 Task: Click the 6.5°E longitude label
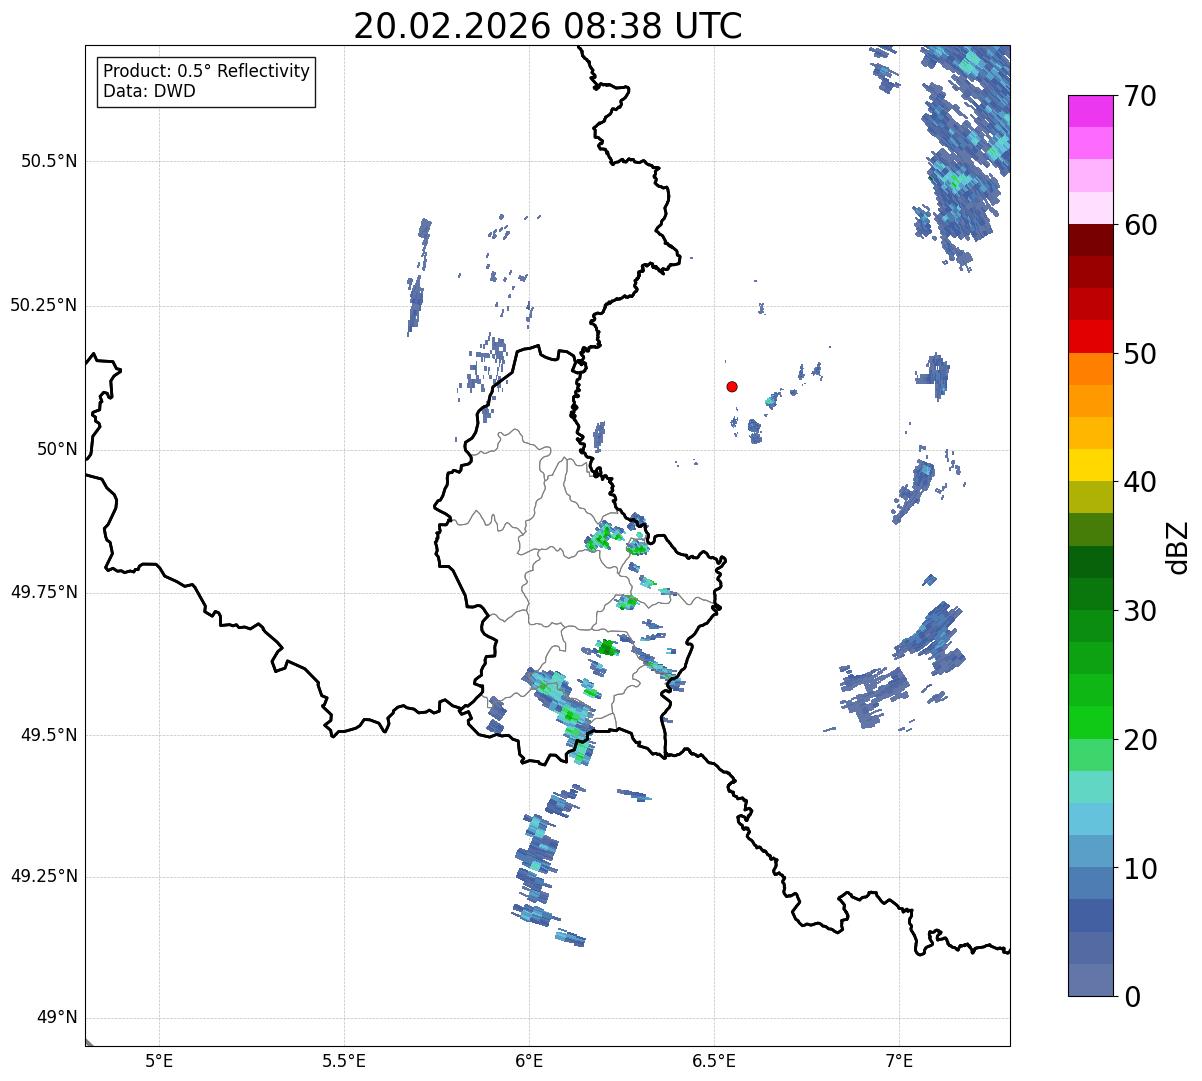tap(714, 1060)
